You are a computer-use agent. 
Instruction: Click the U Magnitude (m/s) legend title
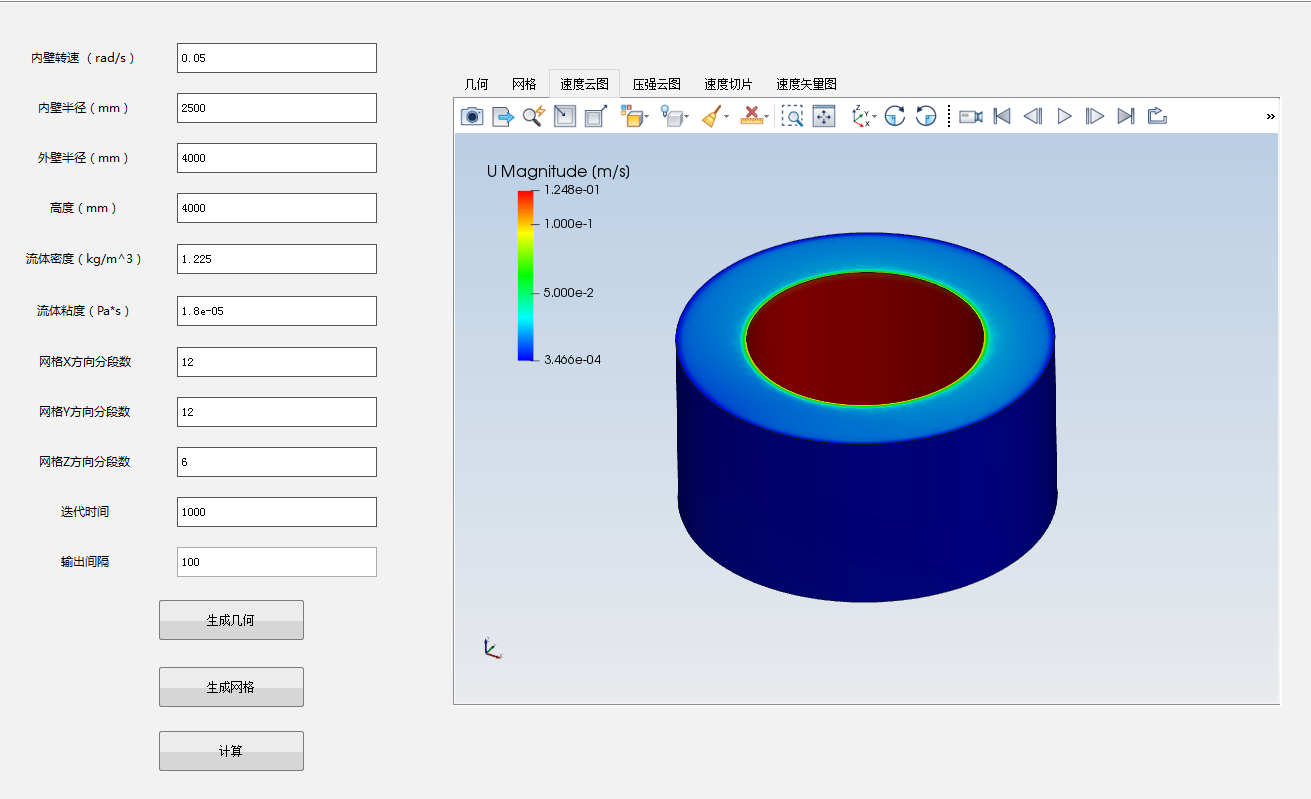pyautogui.click(x=558, y=172)
